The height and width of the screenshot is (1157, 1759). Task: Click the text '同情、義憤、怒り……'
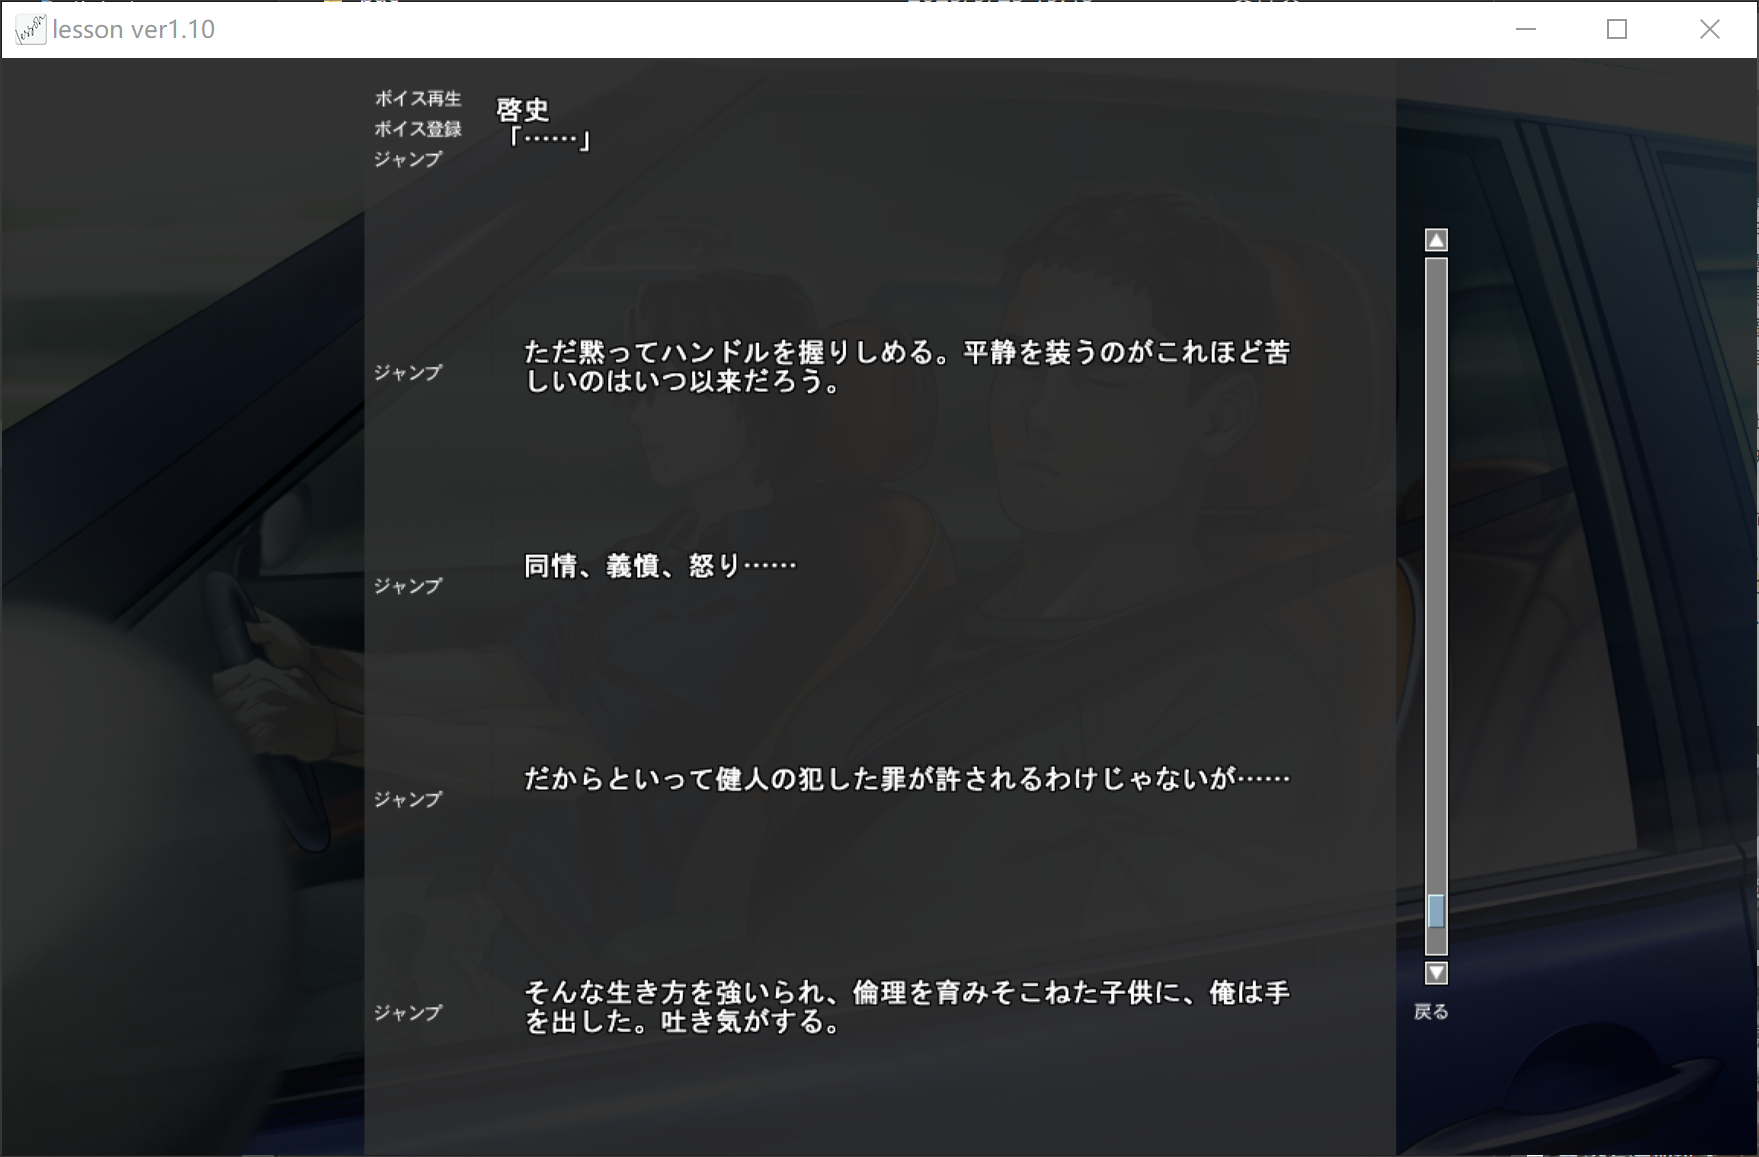(x=660, y=566)
